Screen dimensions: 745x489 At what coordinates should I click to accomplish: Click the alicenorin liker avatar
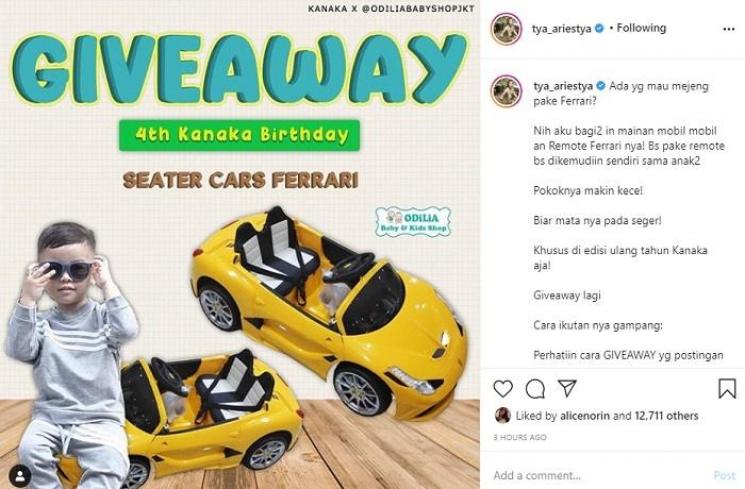coord(502,415)
